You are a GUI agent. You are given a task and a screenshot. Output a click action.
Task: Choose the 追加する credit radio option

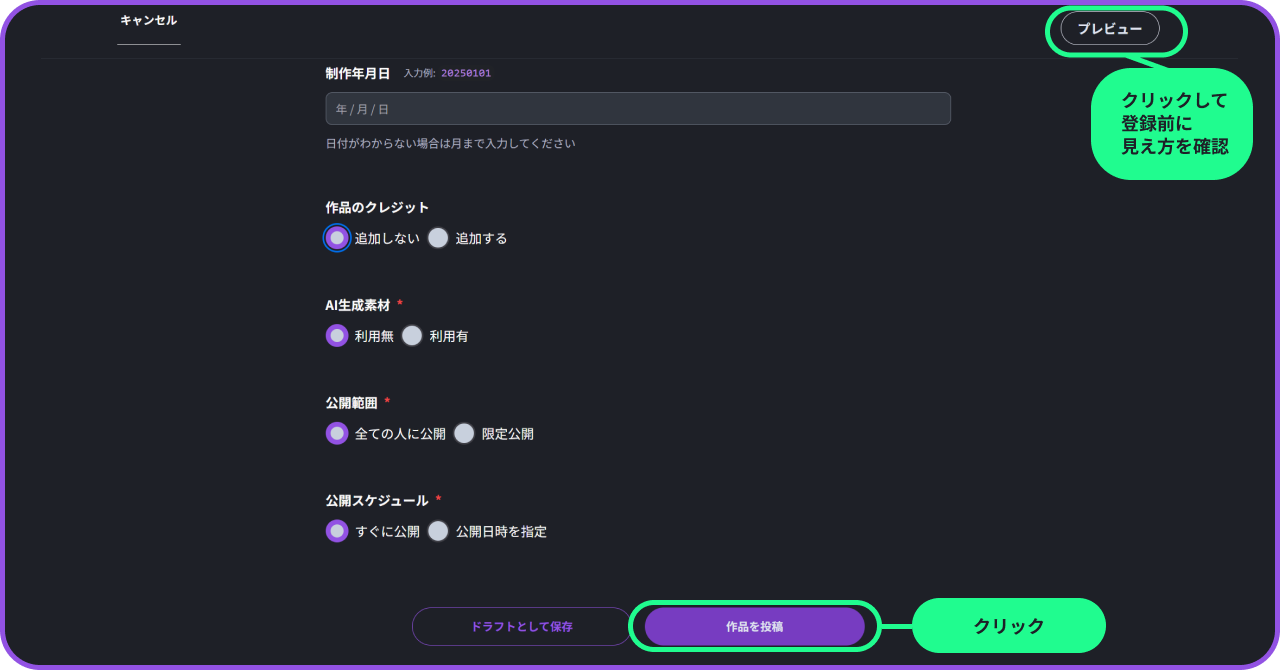pyautogui.click(x=438, y=238)
